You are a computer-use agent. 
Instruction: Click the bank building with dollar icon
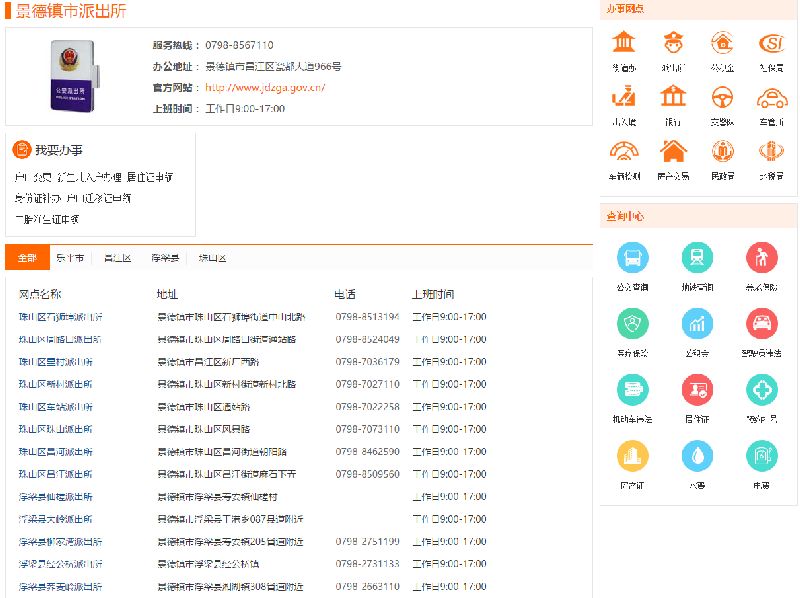673,98
